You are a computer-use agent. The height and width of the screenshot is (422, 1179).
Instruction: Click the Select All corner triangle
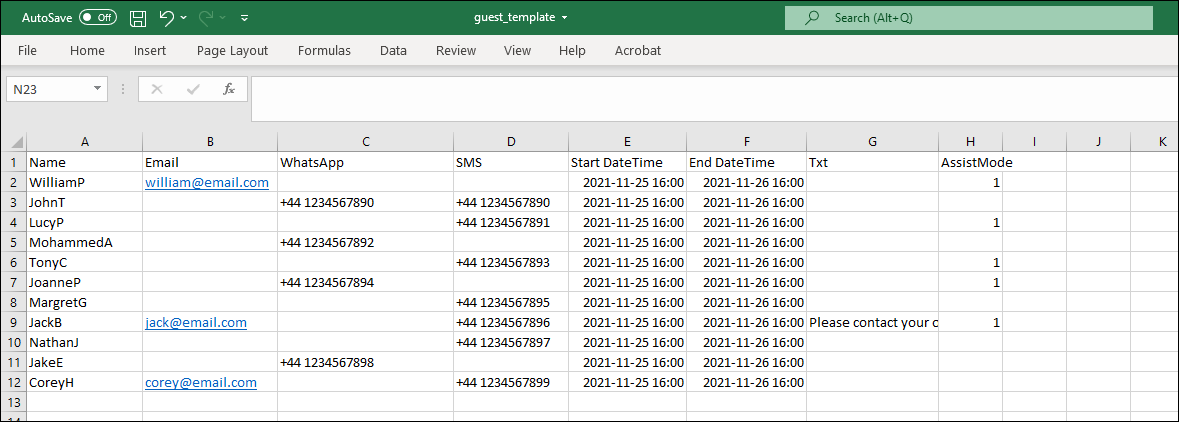pos(13,142)
